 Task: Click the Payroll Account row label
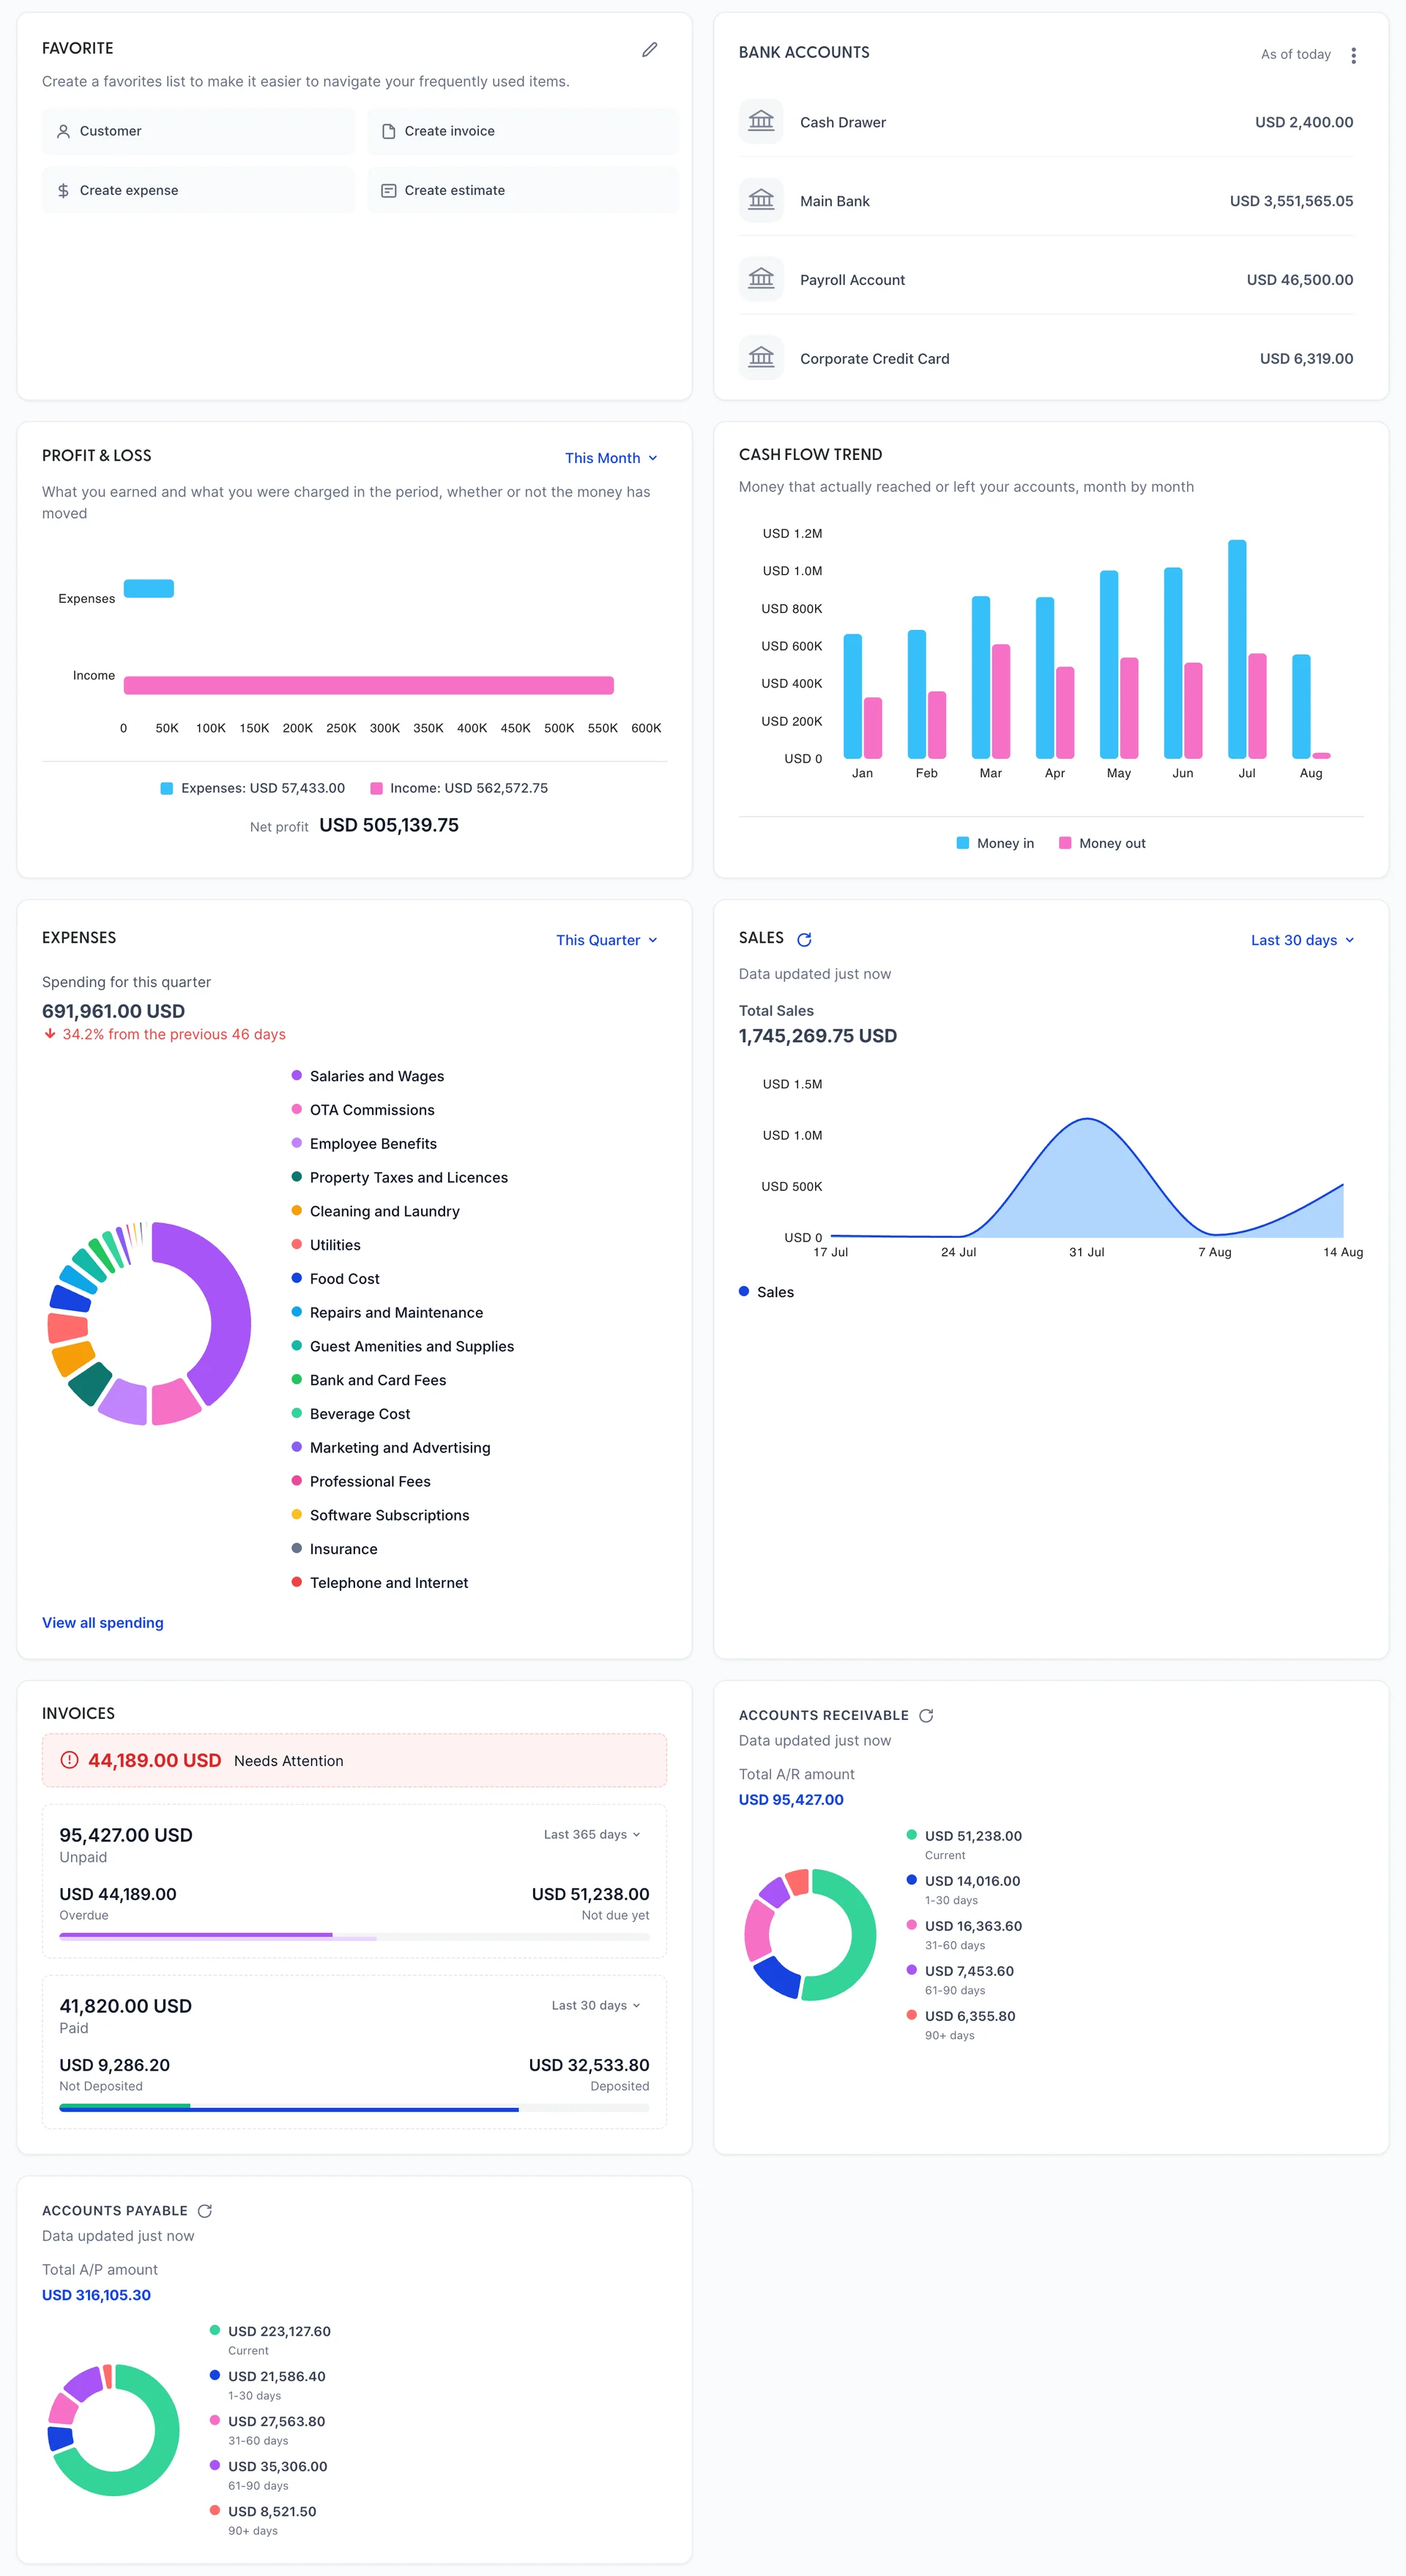(x=852, y=280)
